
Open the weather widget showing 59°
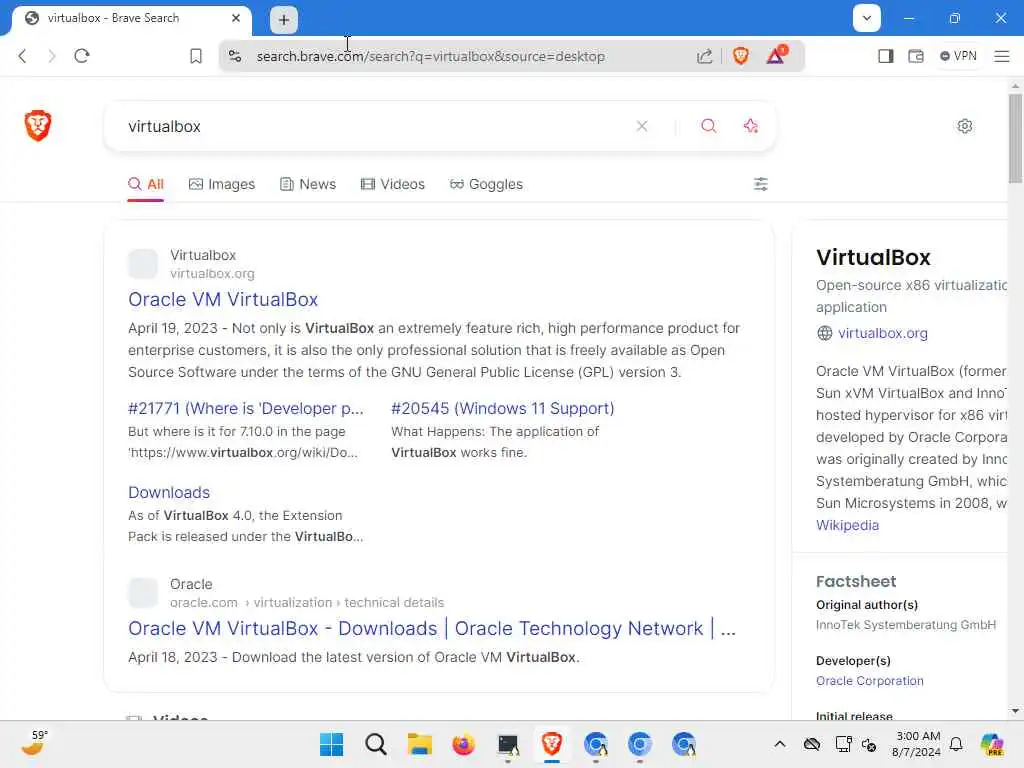(34, 743)
